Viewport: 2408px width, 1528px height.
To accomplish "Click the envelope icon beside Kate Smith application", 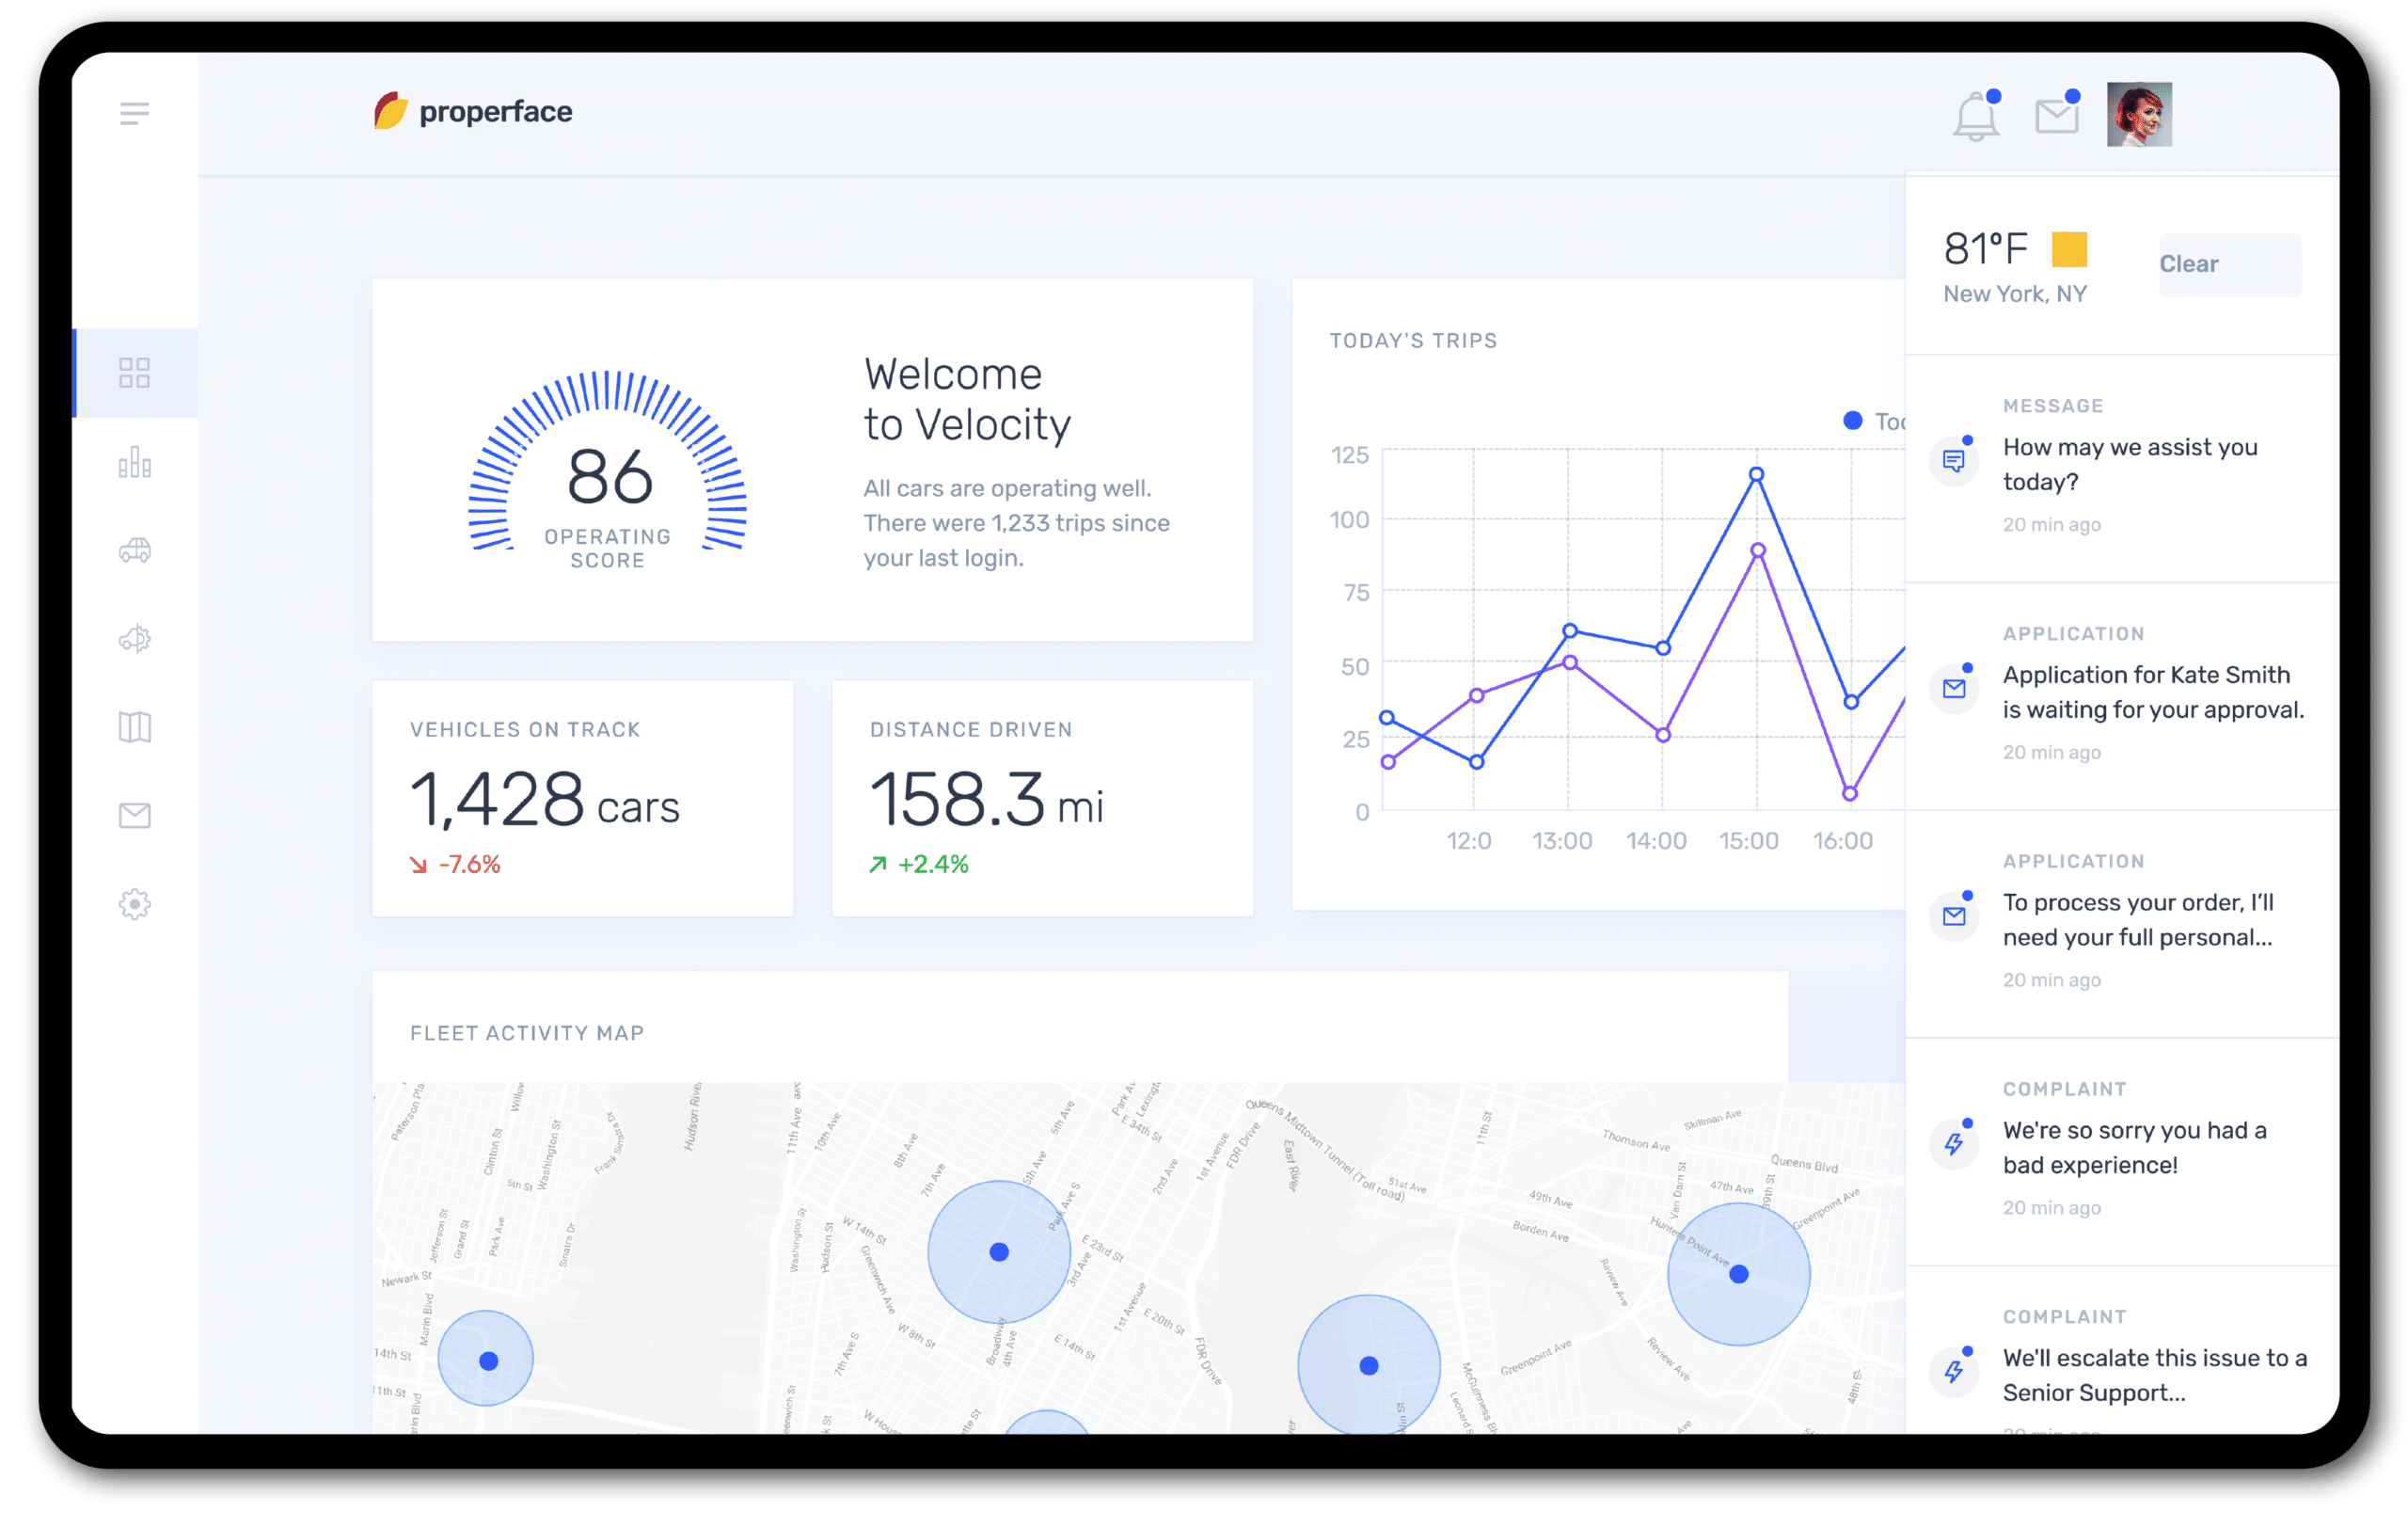I will pos(1954,688).
